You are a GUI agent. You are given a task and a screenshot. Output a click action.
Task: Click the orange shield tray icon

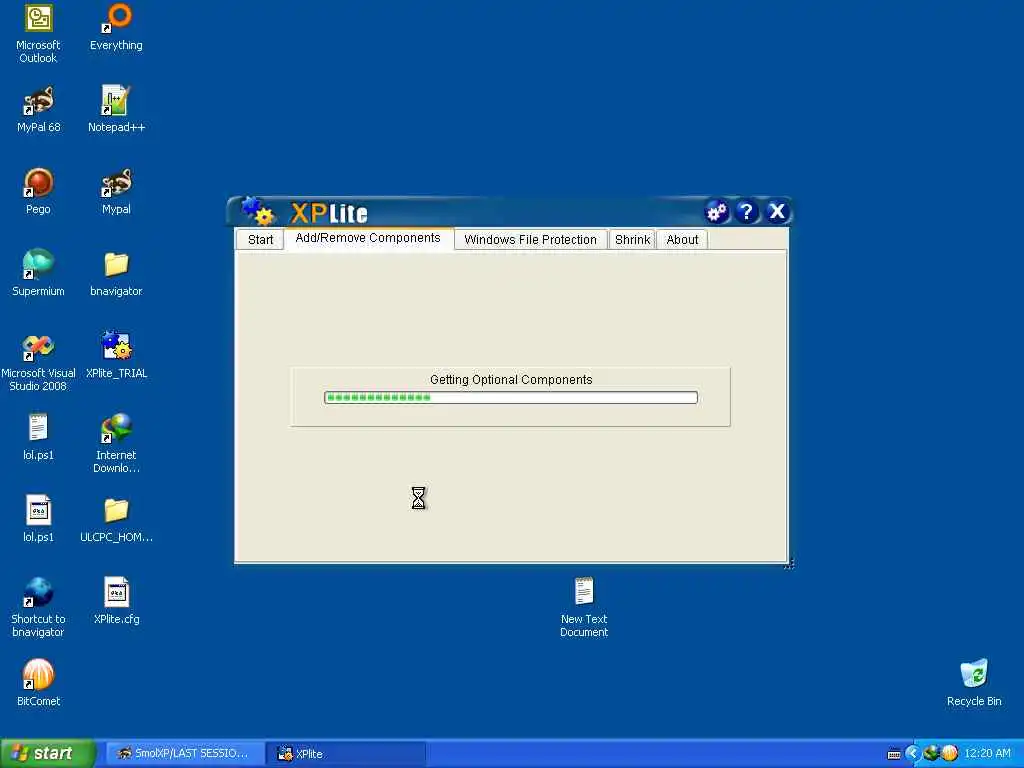pos(950,753)
